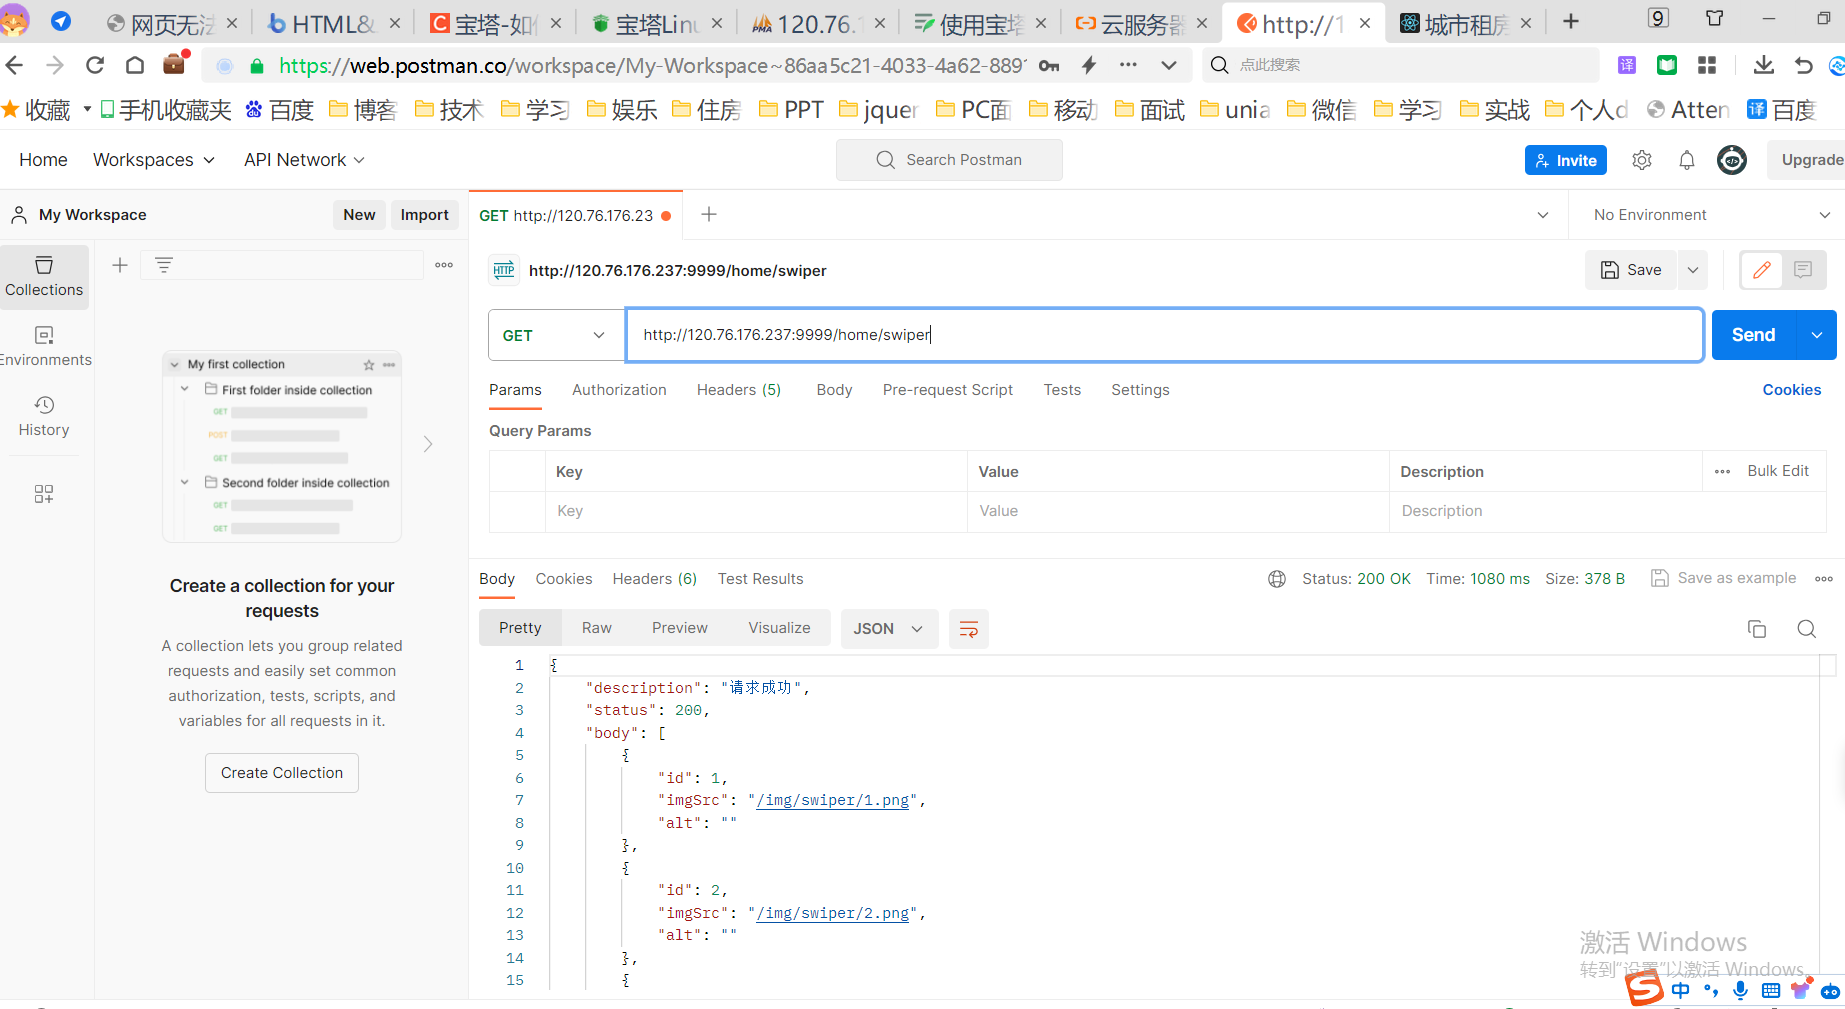The height and width of the screenshot is (1009, 1845).
Task: Click the edit pencil icon beside Save
Action: click(1762, 270)
